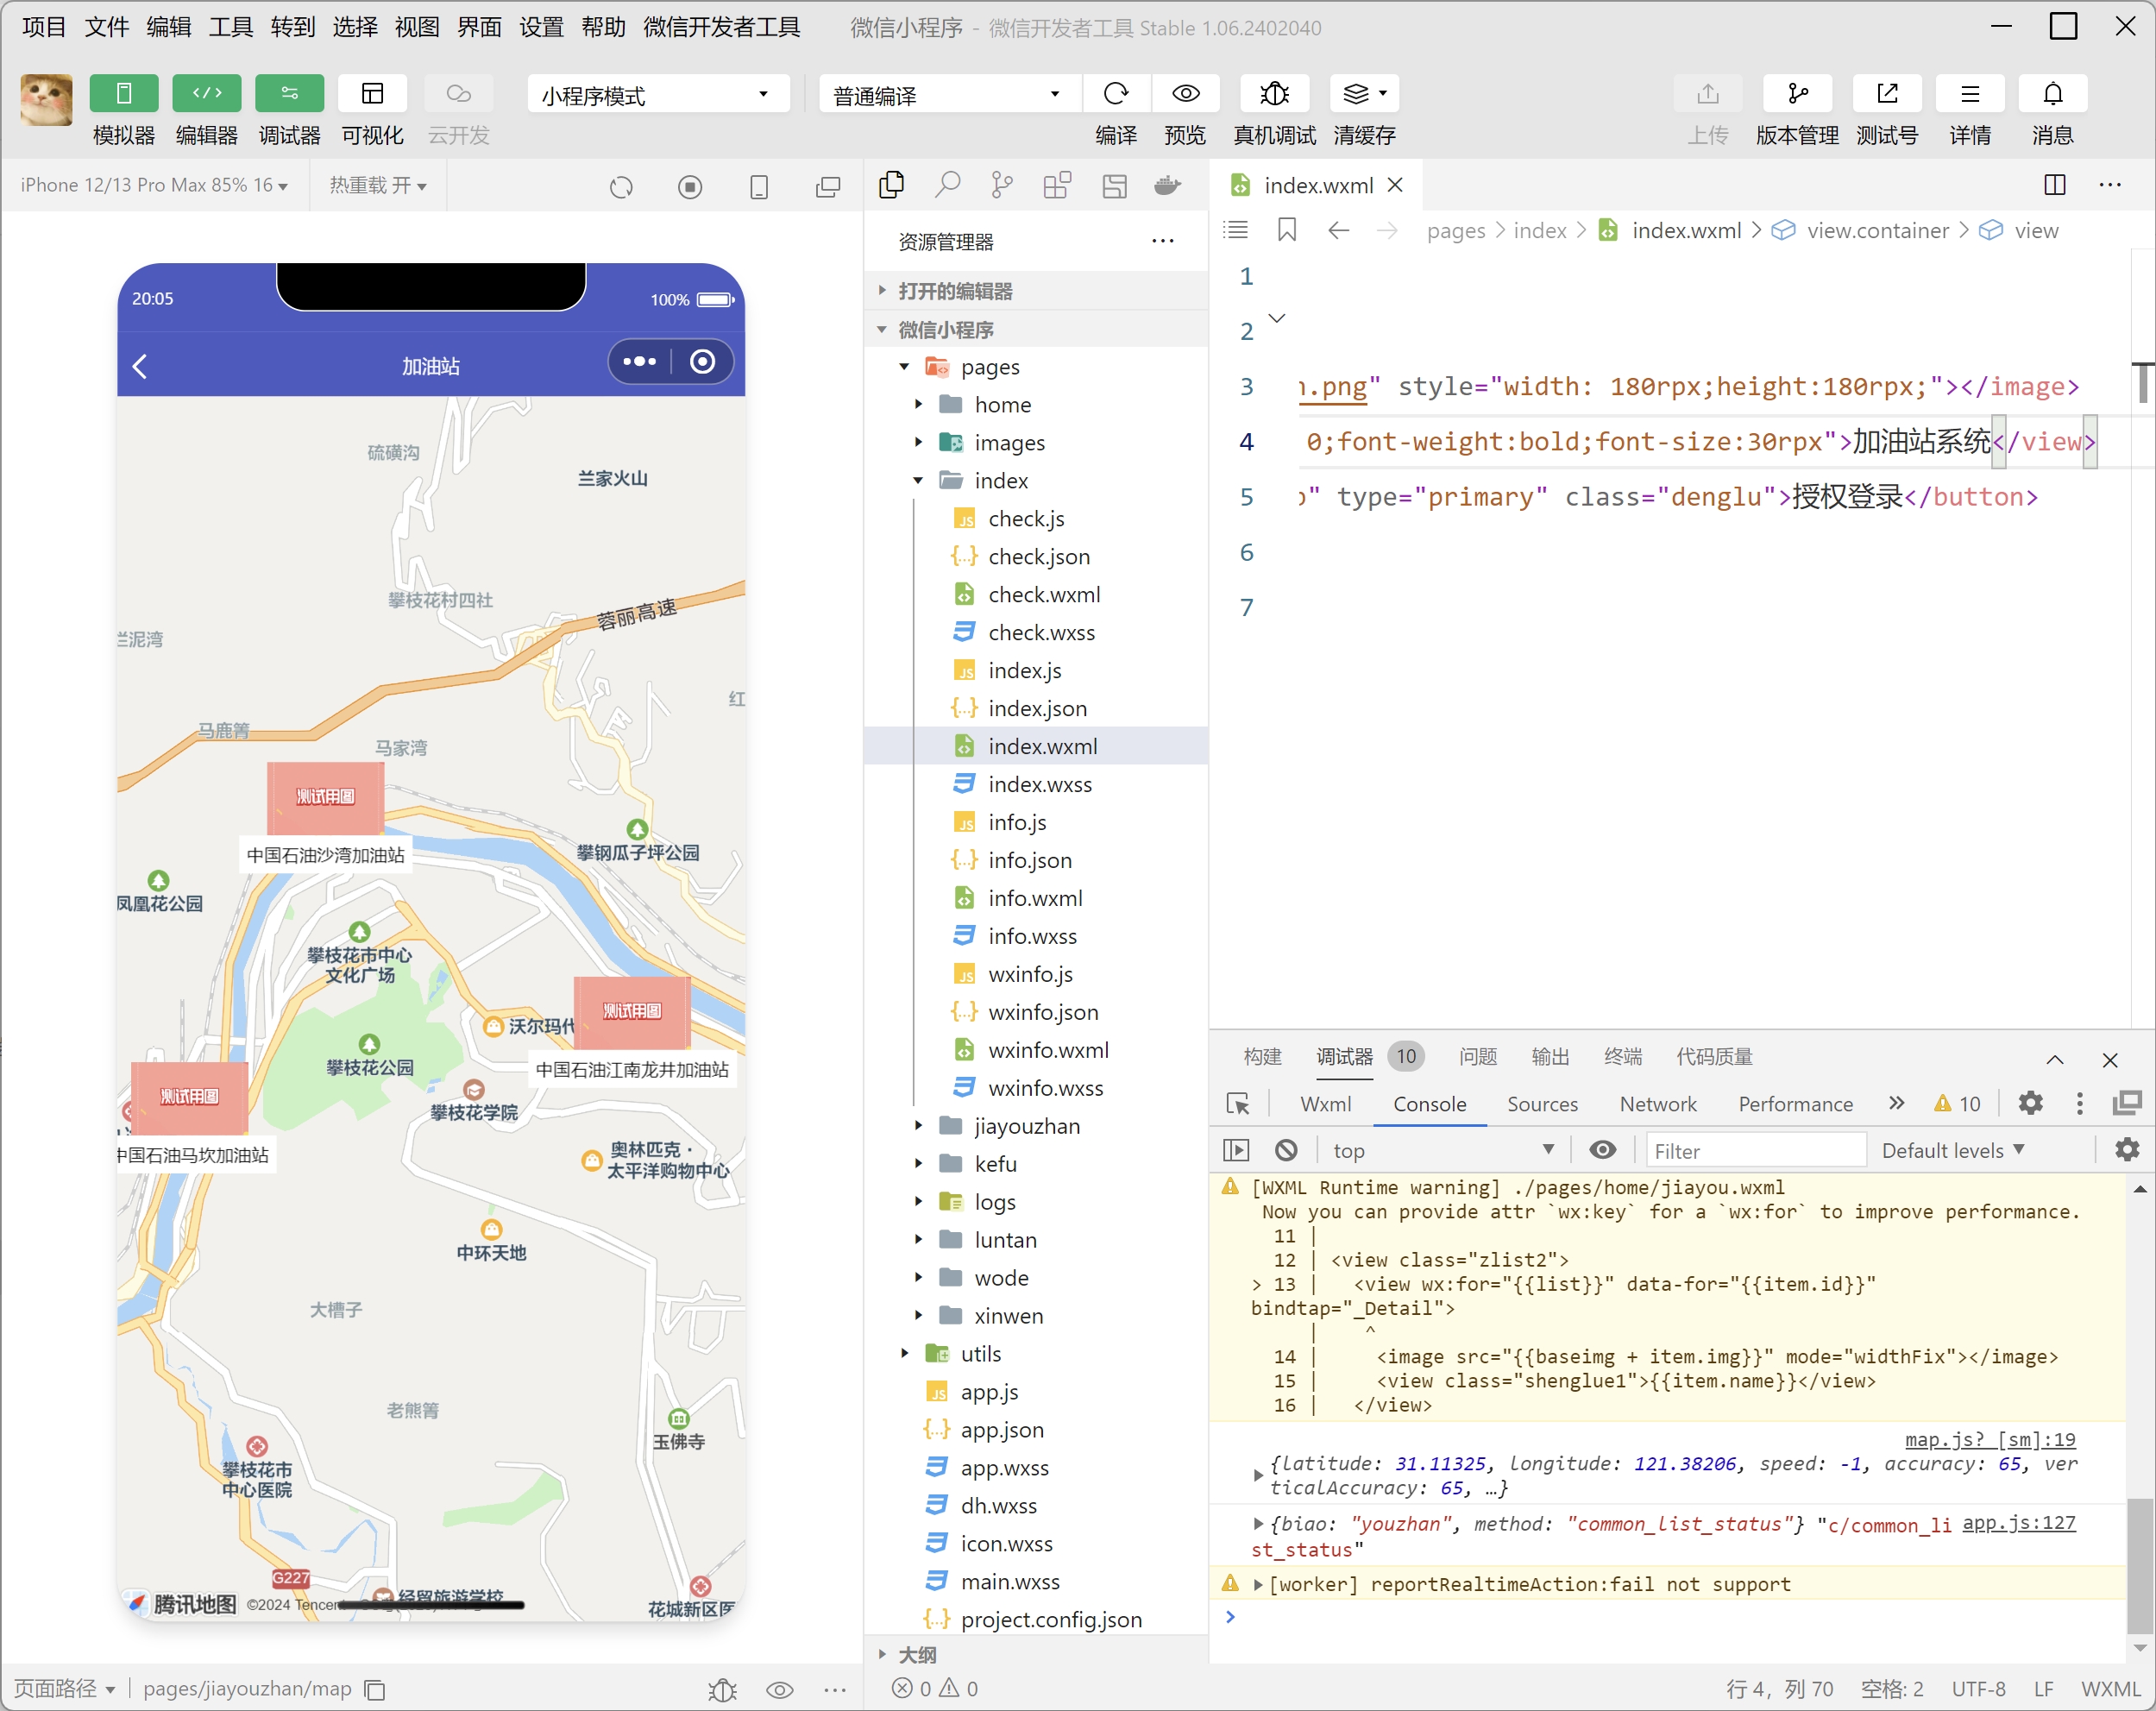
Task: Collapse the 微信小程序 project section
Action: (x=1036, y=329)
